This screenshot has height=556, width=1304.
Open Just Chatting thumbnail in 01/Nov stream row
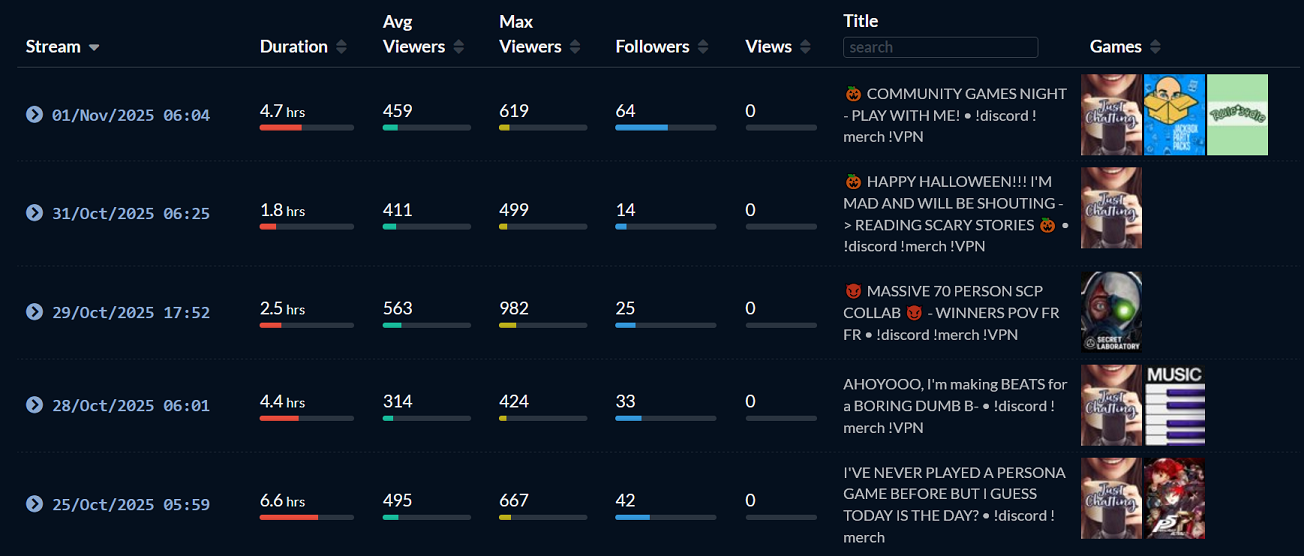pyautogui.click(x=1111, y=114)
